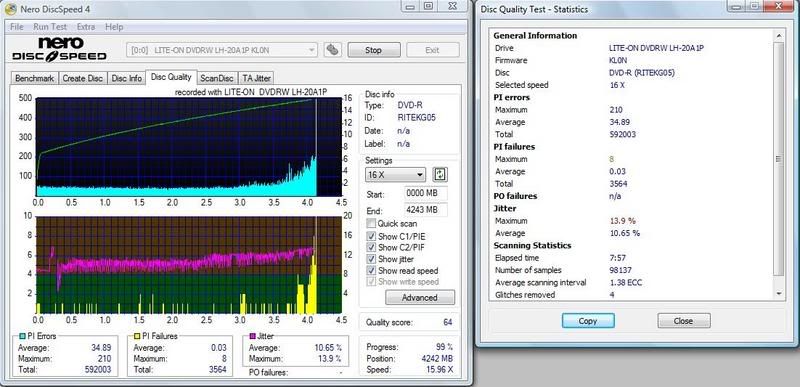Click the Jitter Maximum 13.9 % in Statistics
Screen dimensions: 800x387
[622, 221]
